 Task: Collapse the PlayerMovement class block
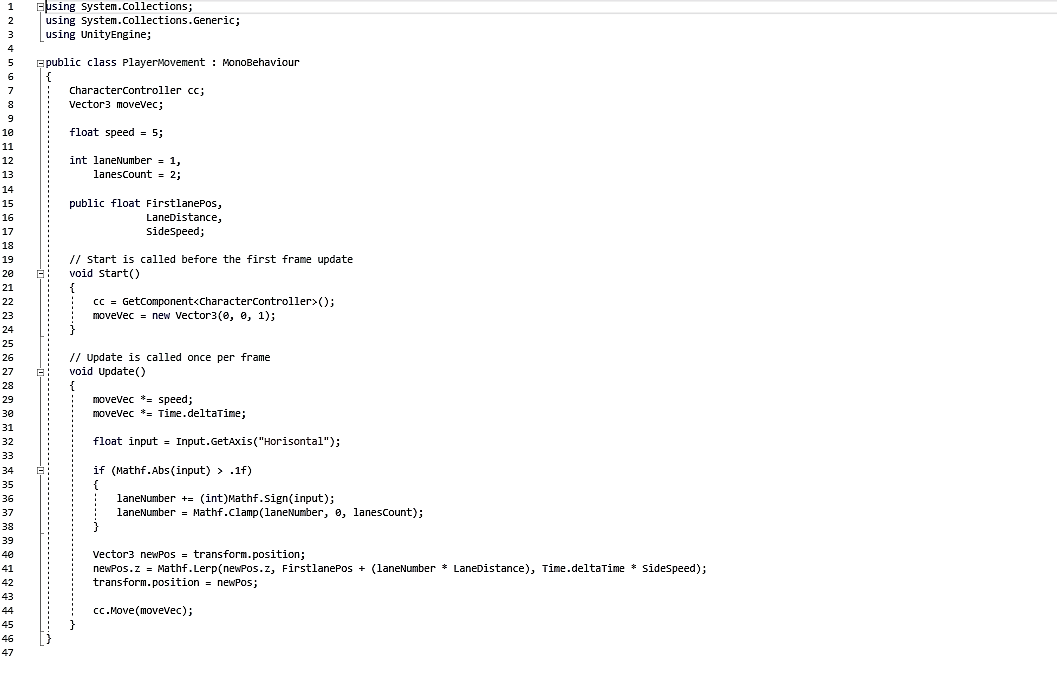pos(41,62)
